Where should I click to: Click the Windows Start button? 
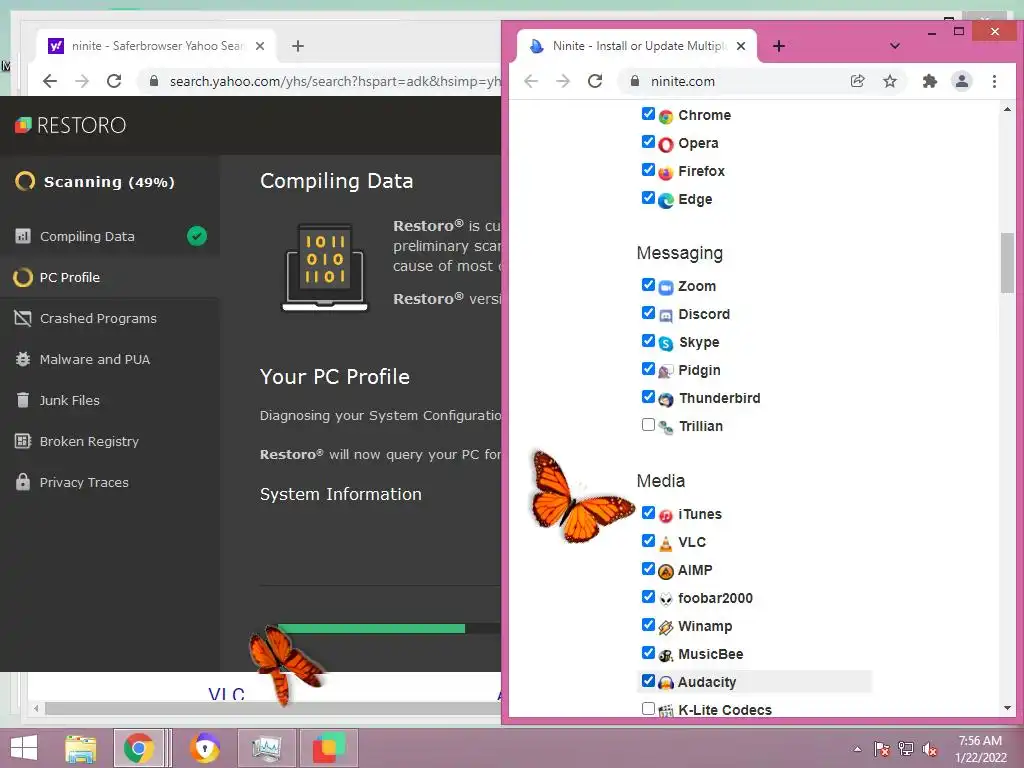(24, 748)
